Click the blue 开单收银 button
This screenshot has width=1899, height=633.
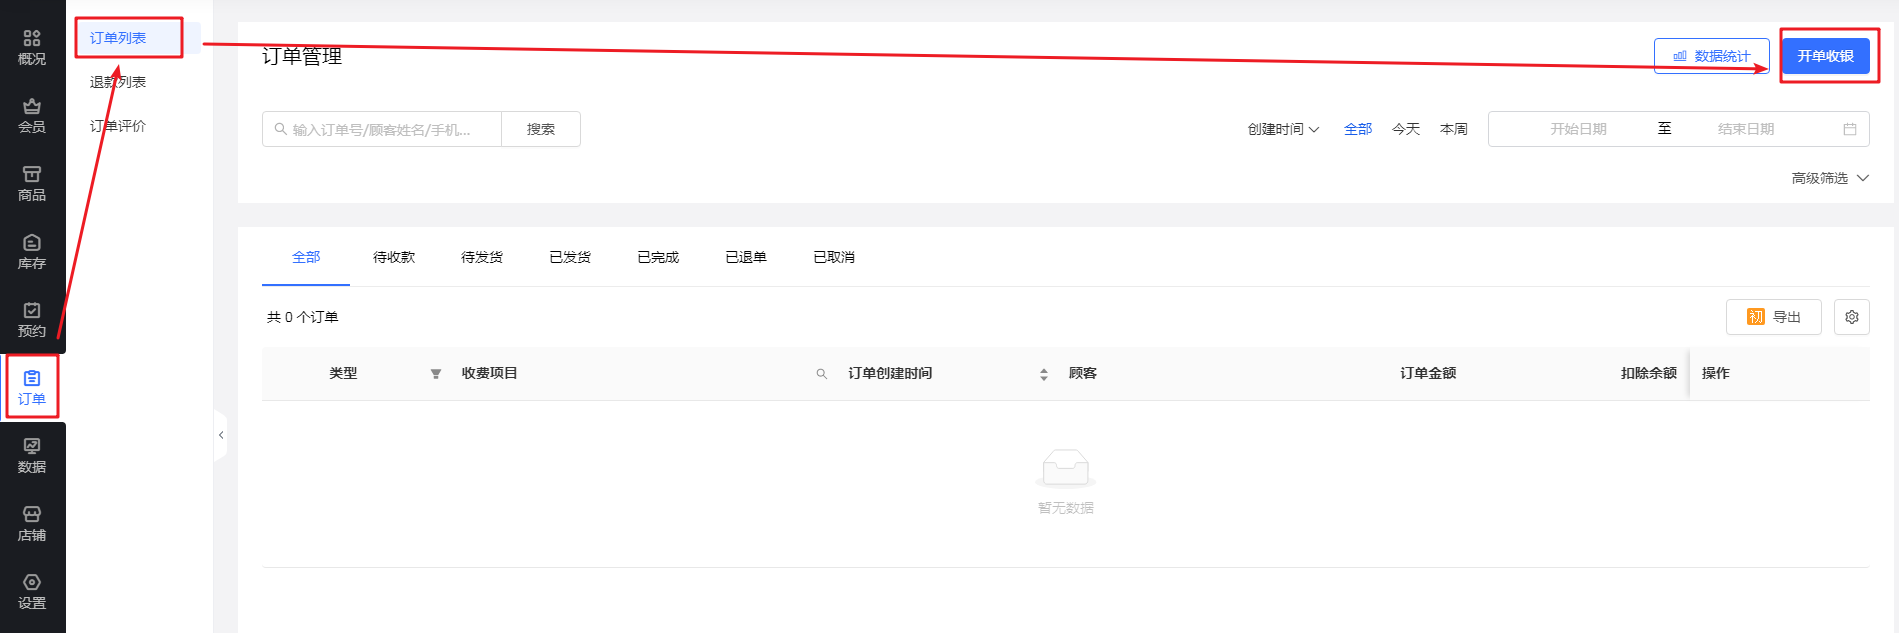pyautogui.click(x=1825, y=56)
